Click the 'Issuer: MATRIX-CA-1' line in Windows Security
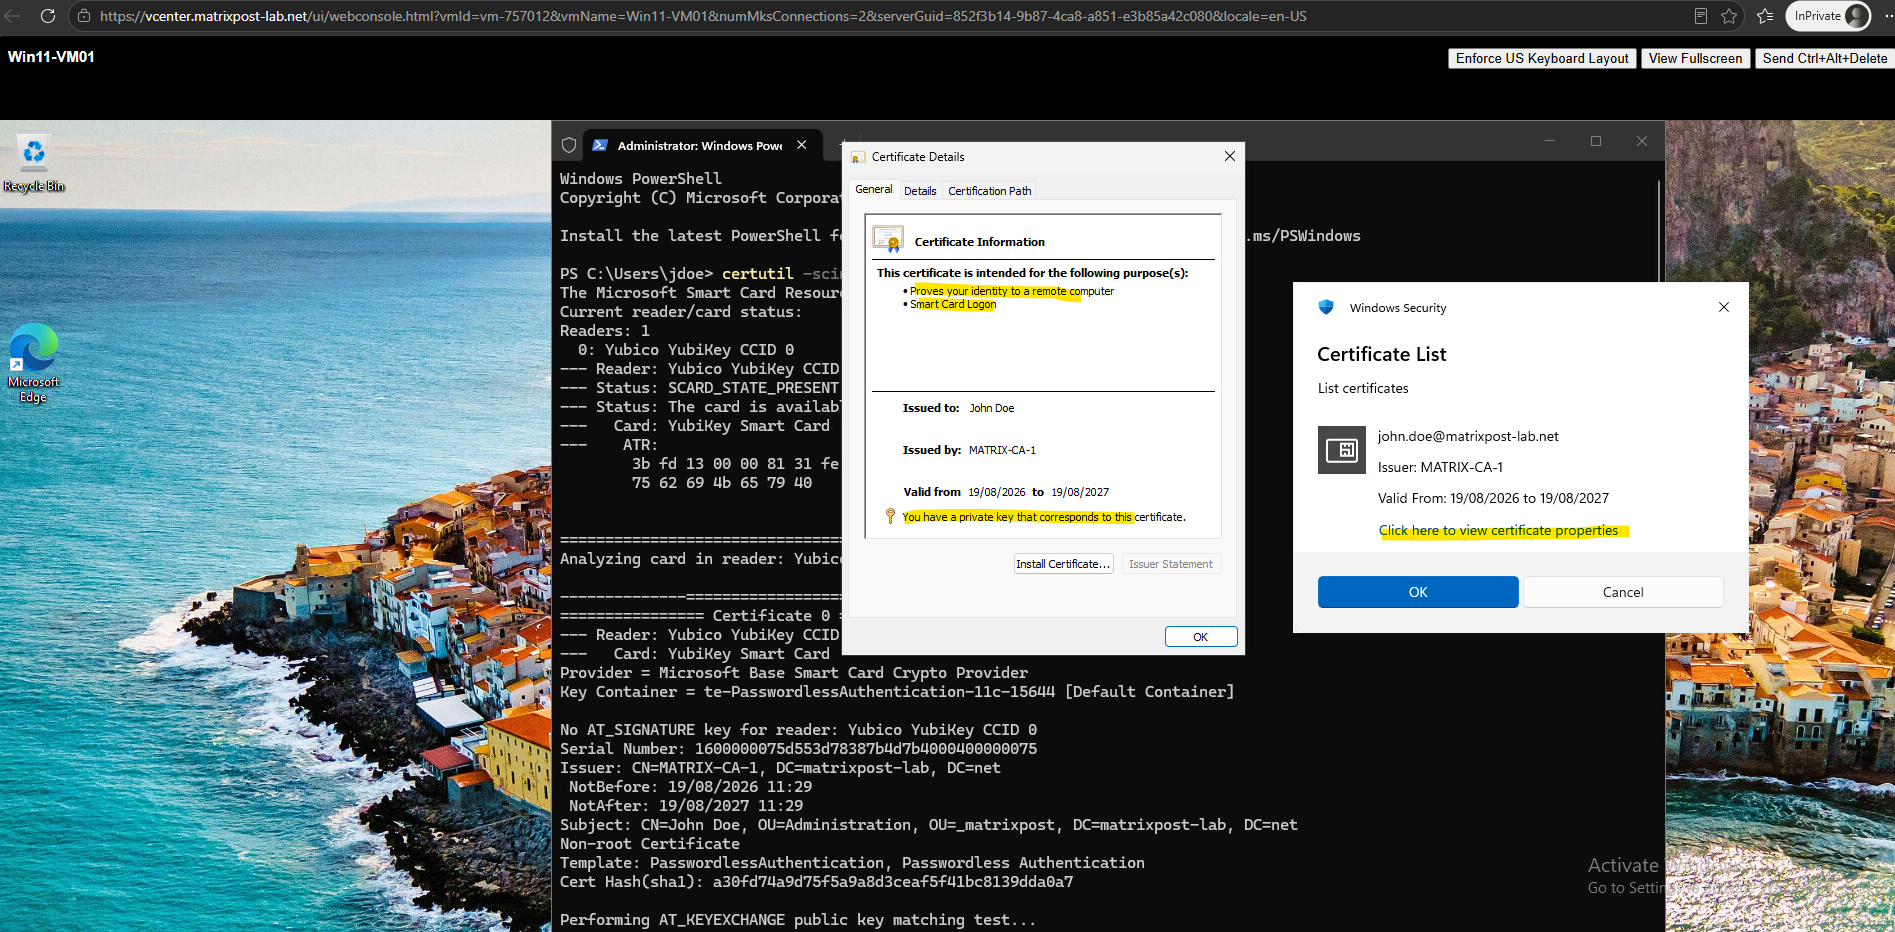Screen dimensions: 1895x932 pos(1440,467)
